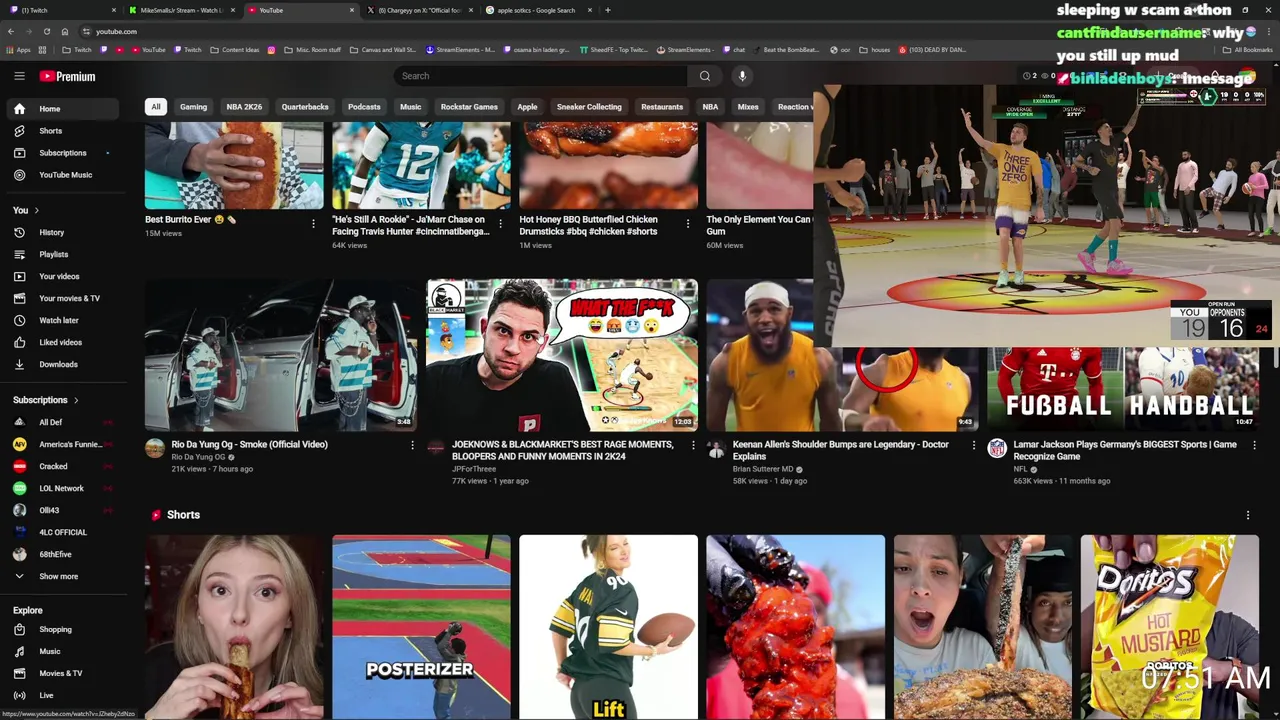Open options menu for Rio Da Yung Og video
Screen dimensions: 1280x720
tap(412, 445)
